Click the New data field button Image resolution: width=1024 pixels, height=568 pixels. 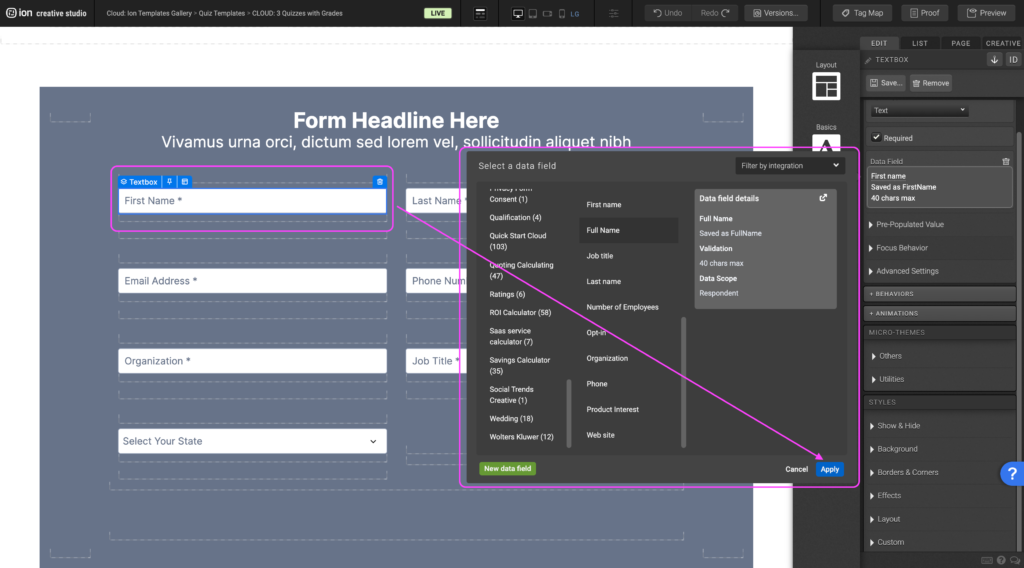pyautogui.click(x=507, y=469)
